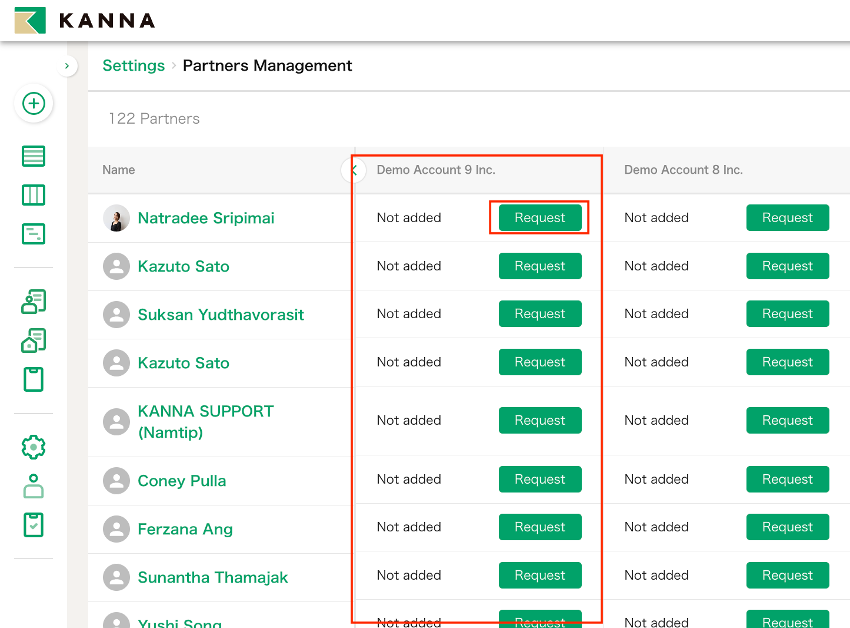This screenshot has height=628, width=850.
Task: Click Natradee Sripimai's avatar photo
Action: (x=117, y=218)
